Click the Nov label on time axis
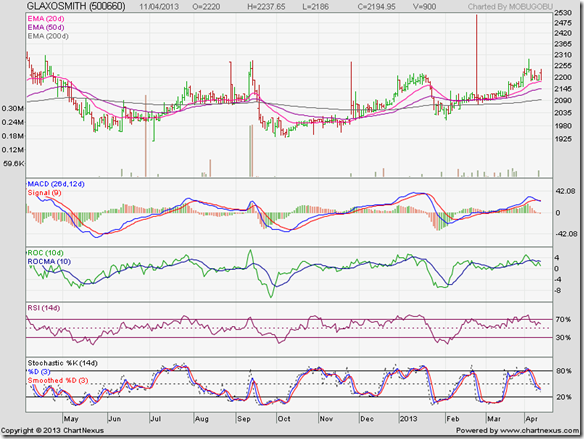 [x=326, y=419]
